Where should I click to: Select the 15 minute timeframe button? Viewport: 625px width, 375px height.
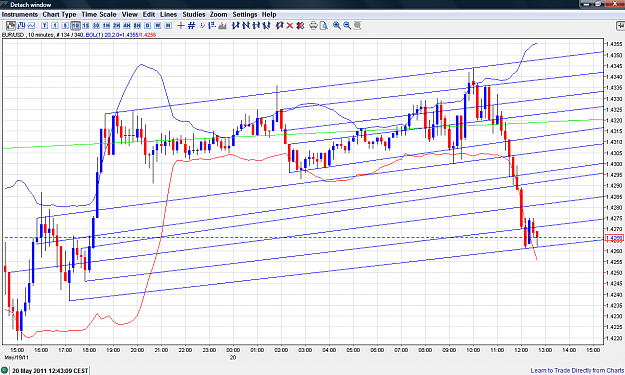[x=86, y=26]
